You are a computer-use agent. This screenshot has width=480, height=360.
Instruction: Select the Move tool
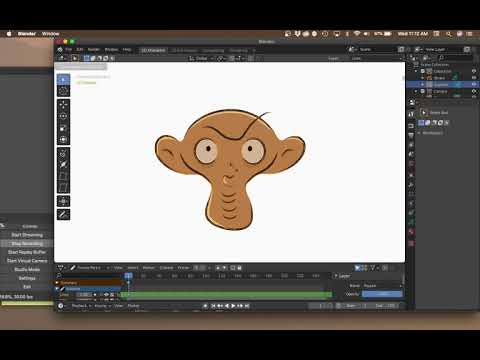pyautogui.click(x=63, y=105)
